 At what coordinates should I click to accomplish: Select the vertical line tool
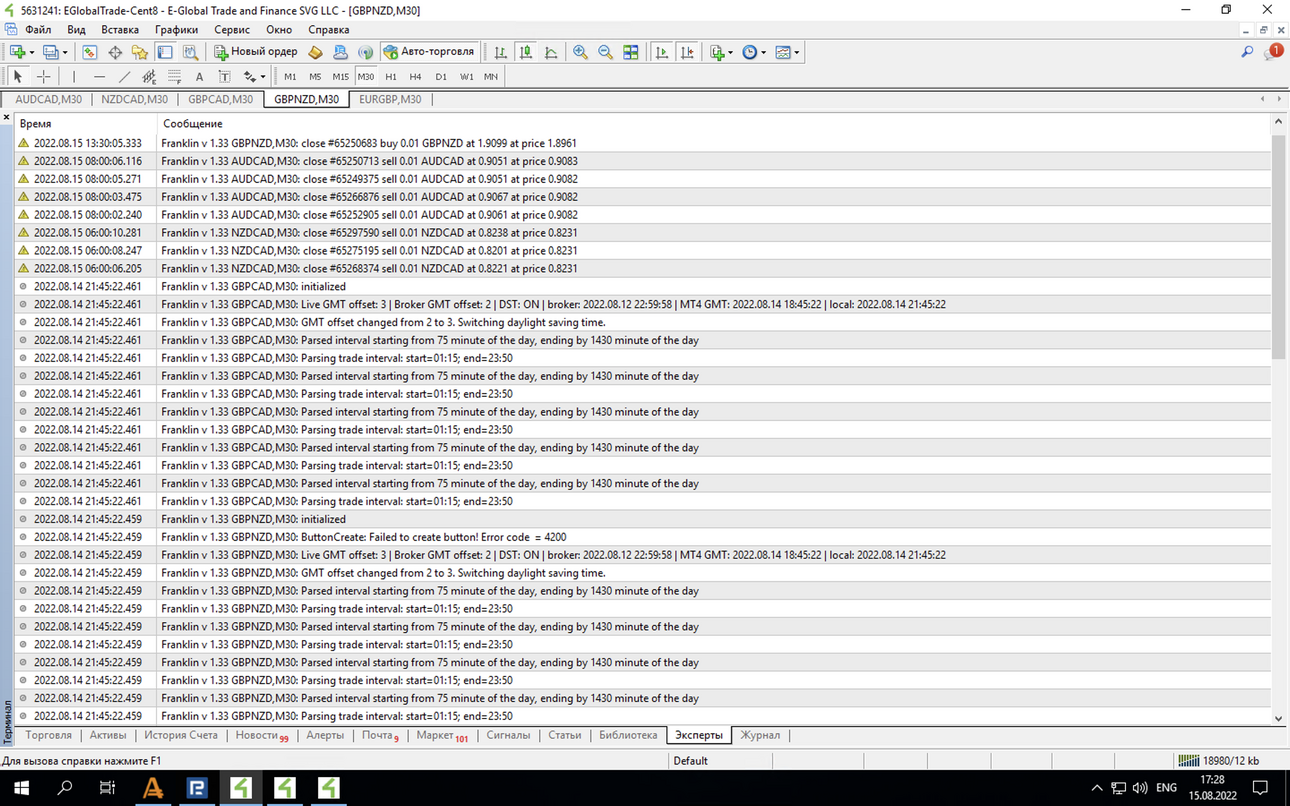[x=74, y=76]
